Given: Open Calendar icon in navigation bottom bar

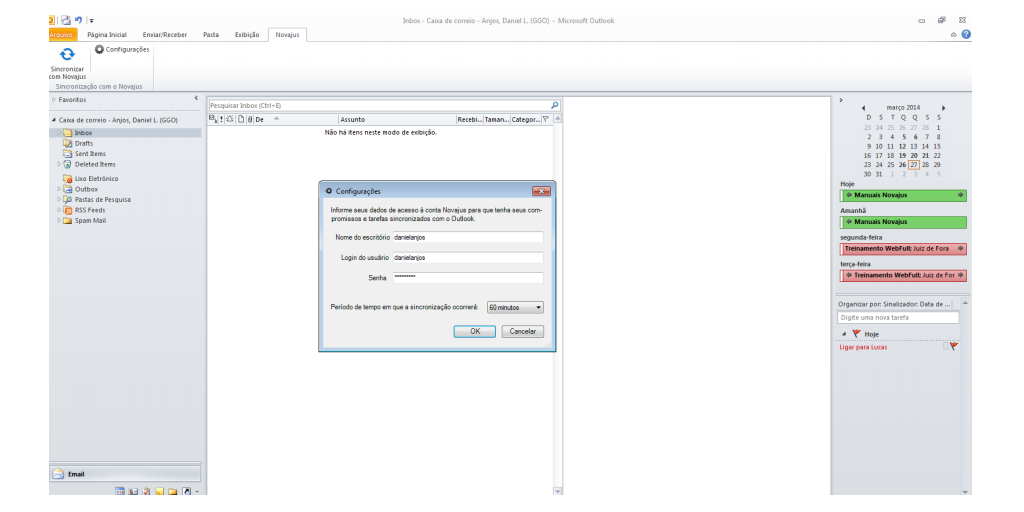Looking at the screenshot, I should pos(120,491).
